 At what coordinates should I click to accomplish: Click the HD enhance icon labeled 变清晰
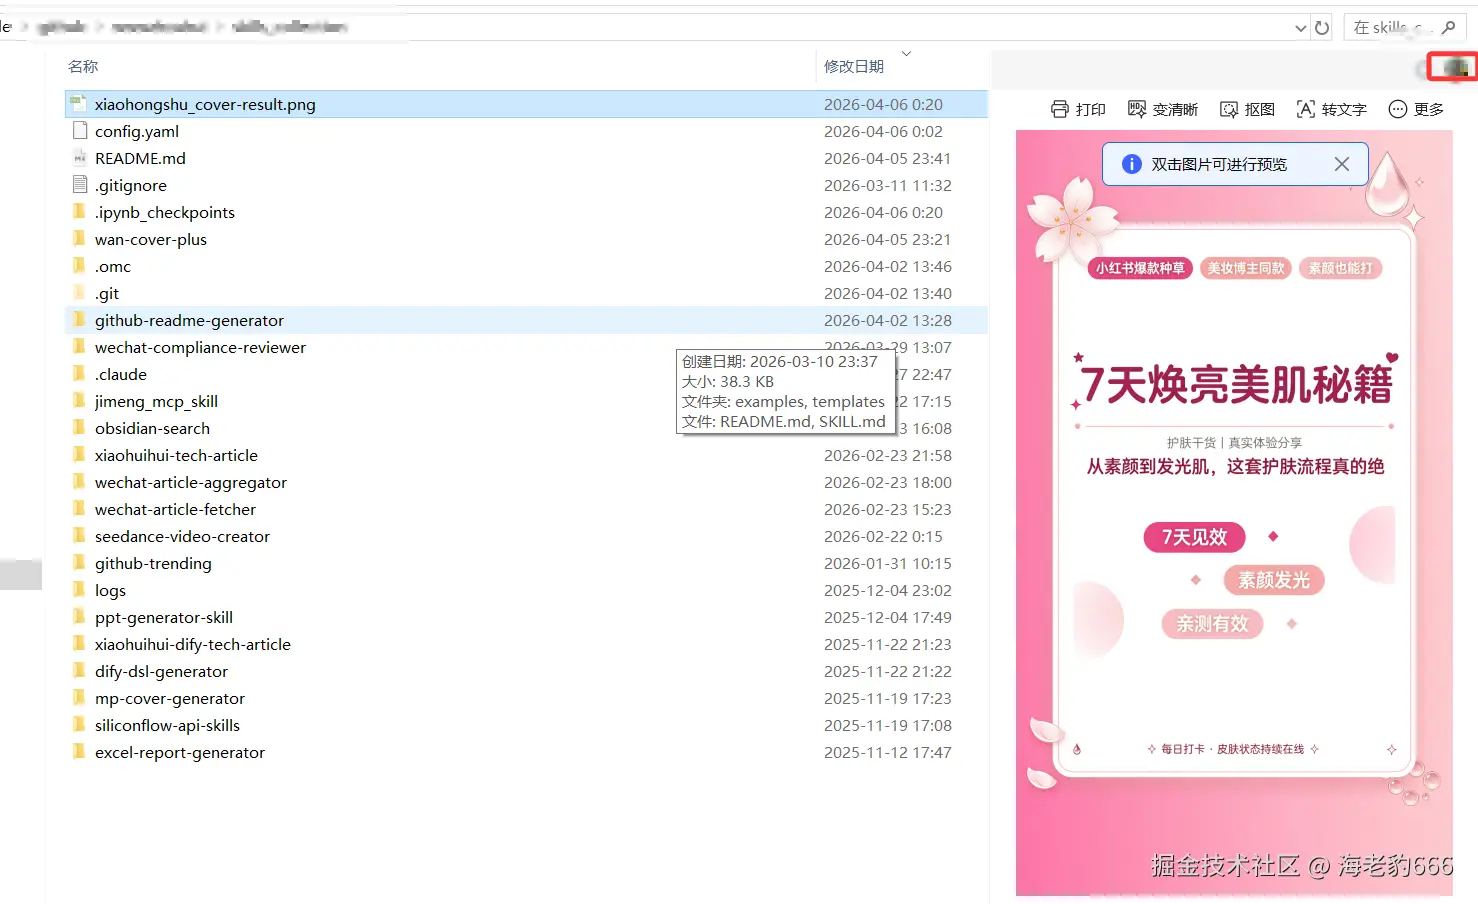[x=1137, y=109]
